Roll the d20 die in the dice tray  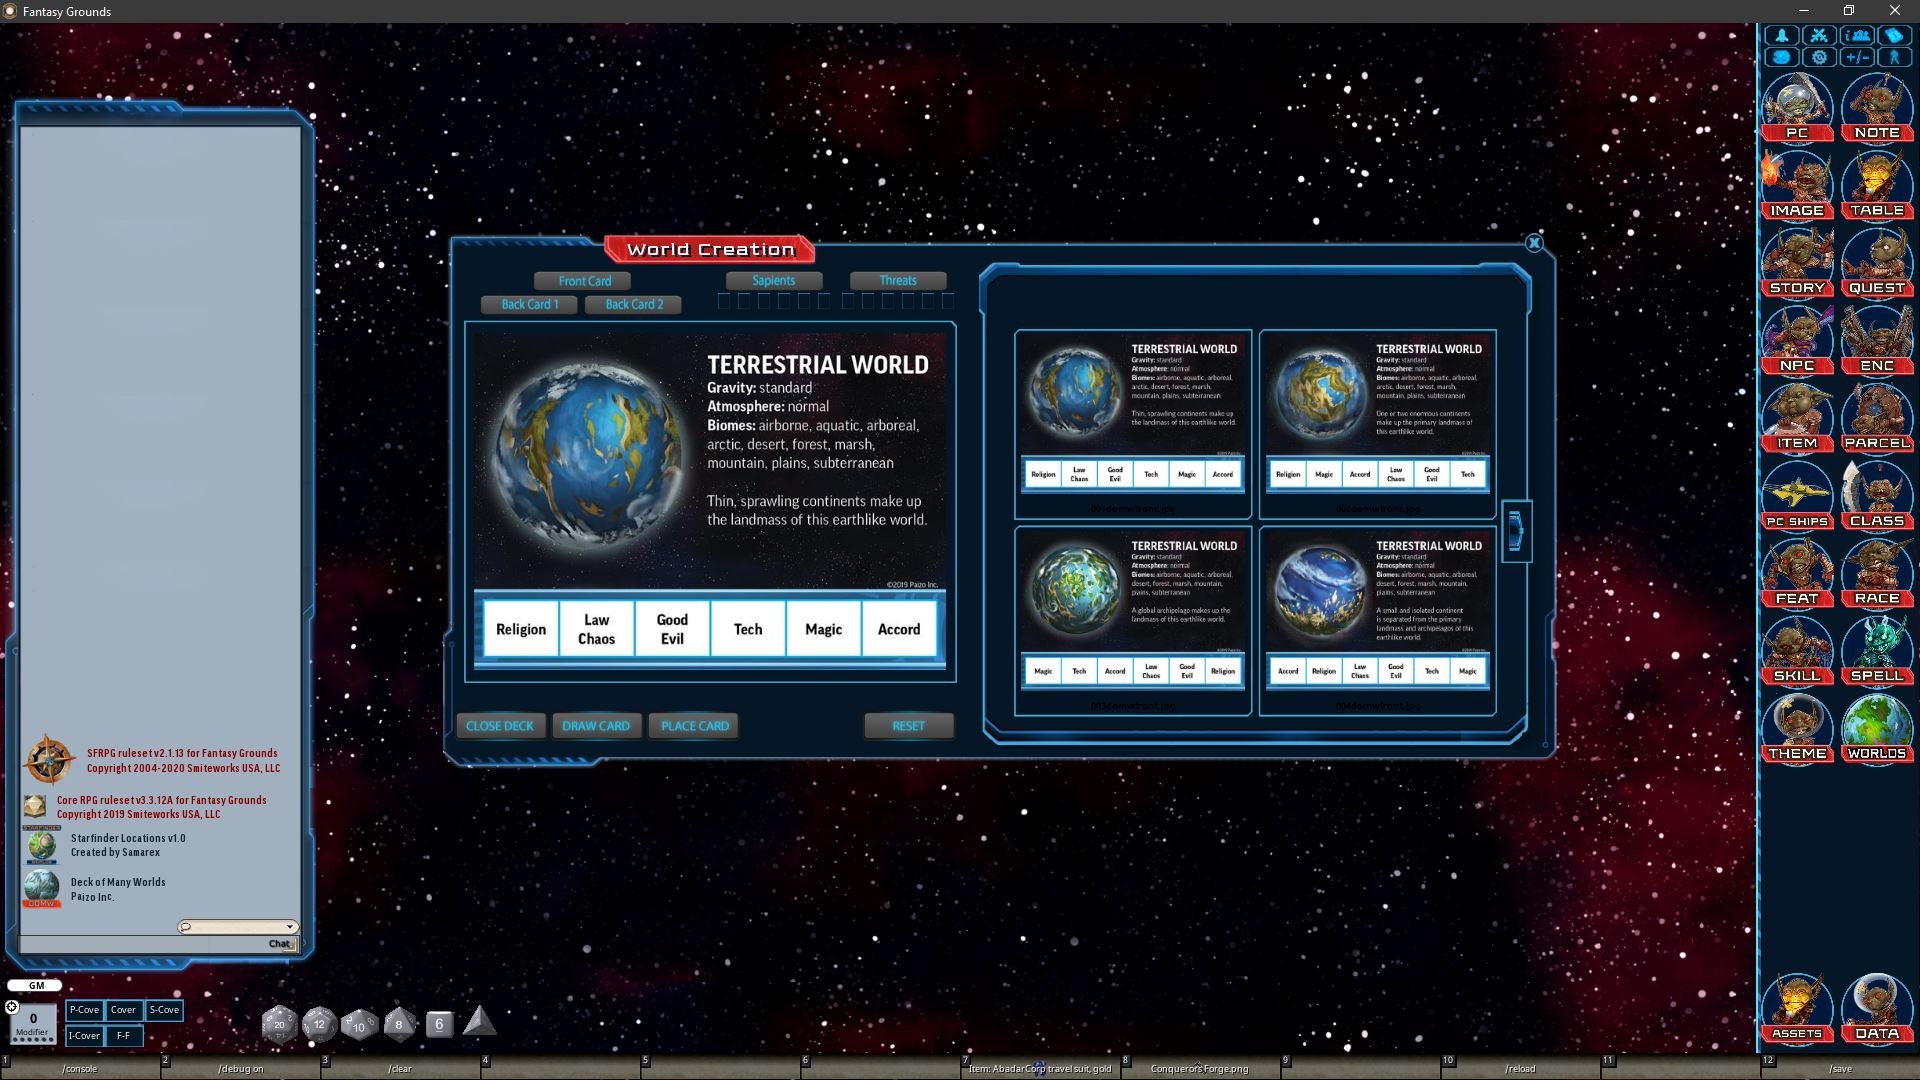280,1023
